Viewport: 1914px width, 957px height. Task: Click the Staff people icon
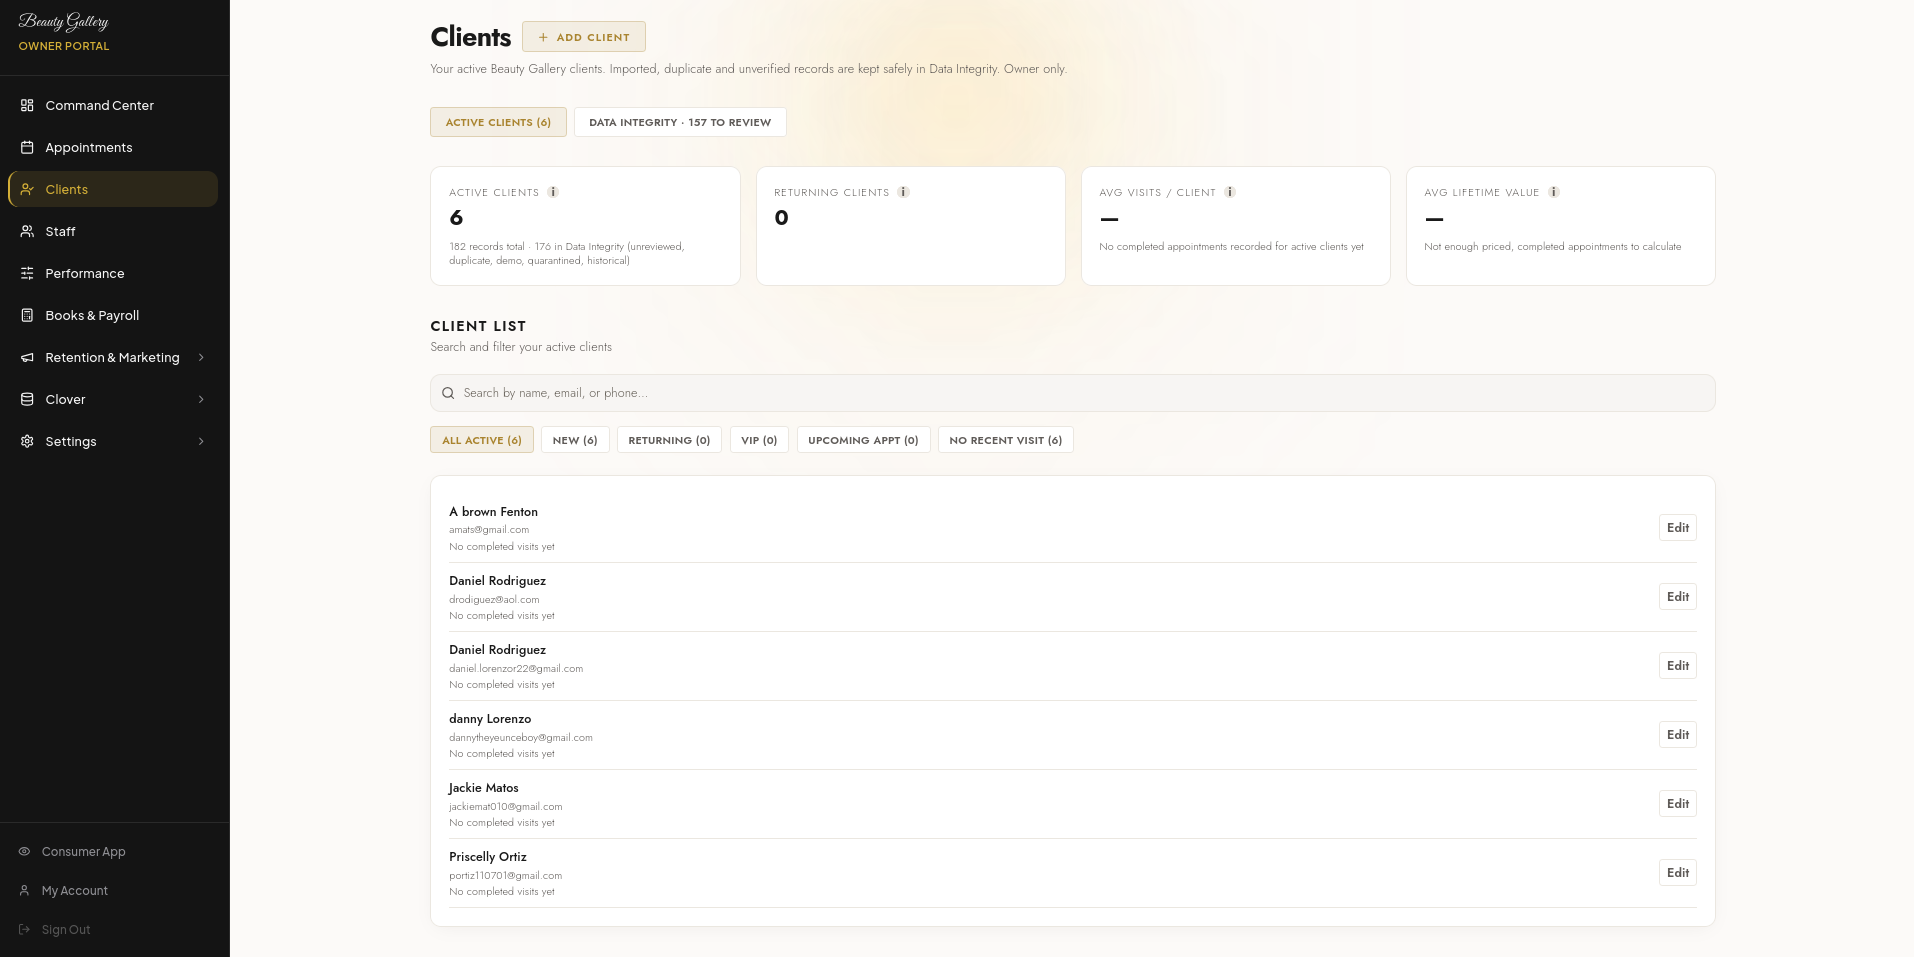(x=27, y=231)
